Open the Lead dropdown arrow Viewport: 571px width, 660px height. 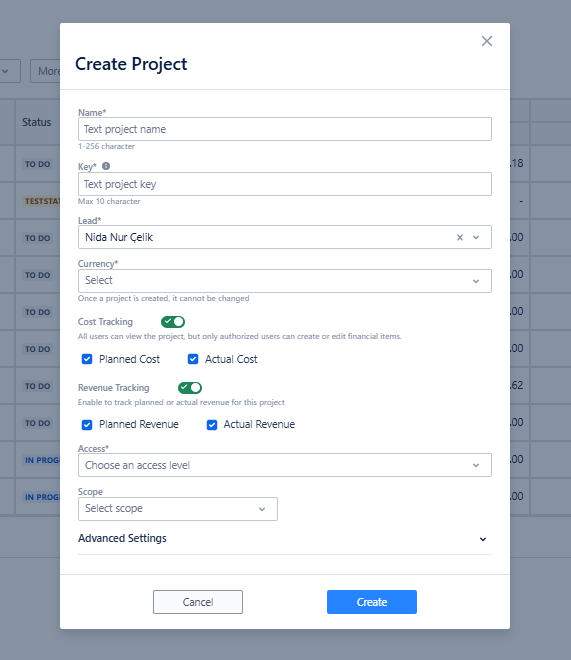(x=476, y=237)
